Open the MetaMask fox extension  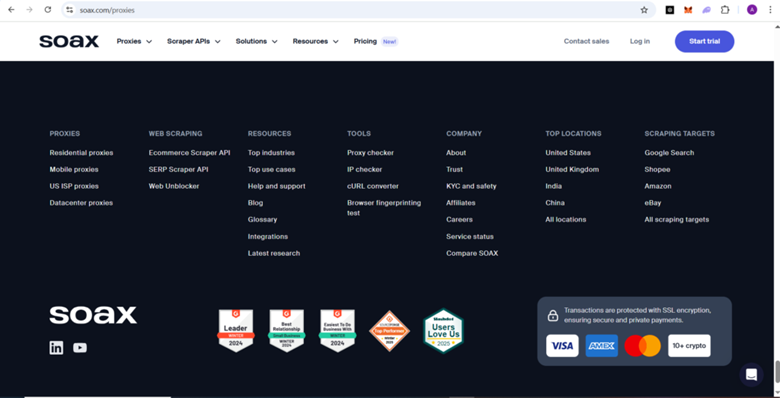688,10
